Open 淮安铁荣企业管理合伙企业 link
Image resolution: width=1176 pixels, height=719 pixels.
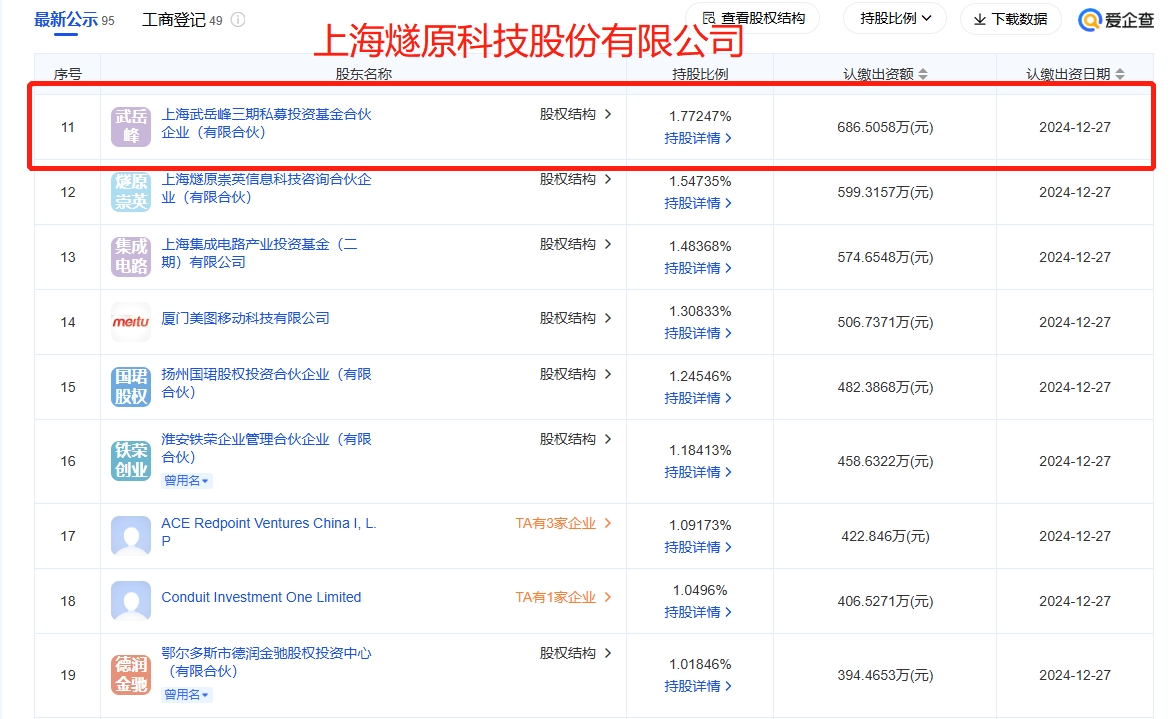266,448
